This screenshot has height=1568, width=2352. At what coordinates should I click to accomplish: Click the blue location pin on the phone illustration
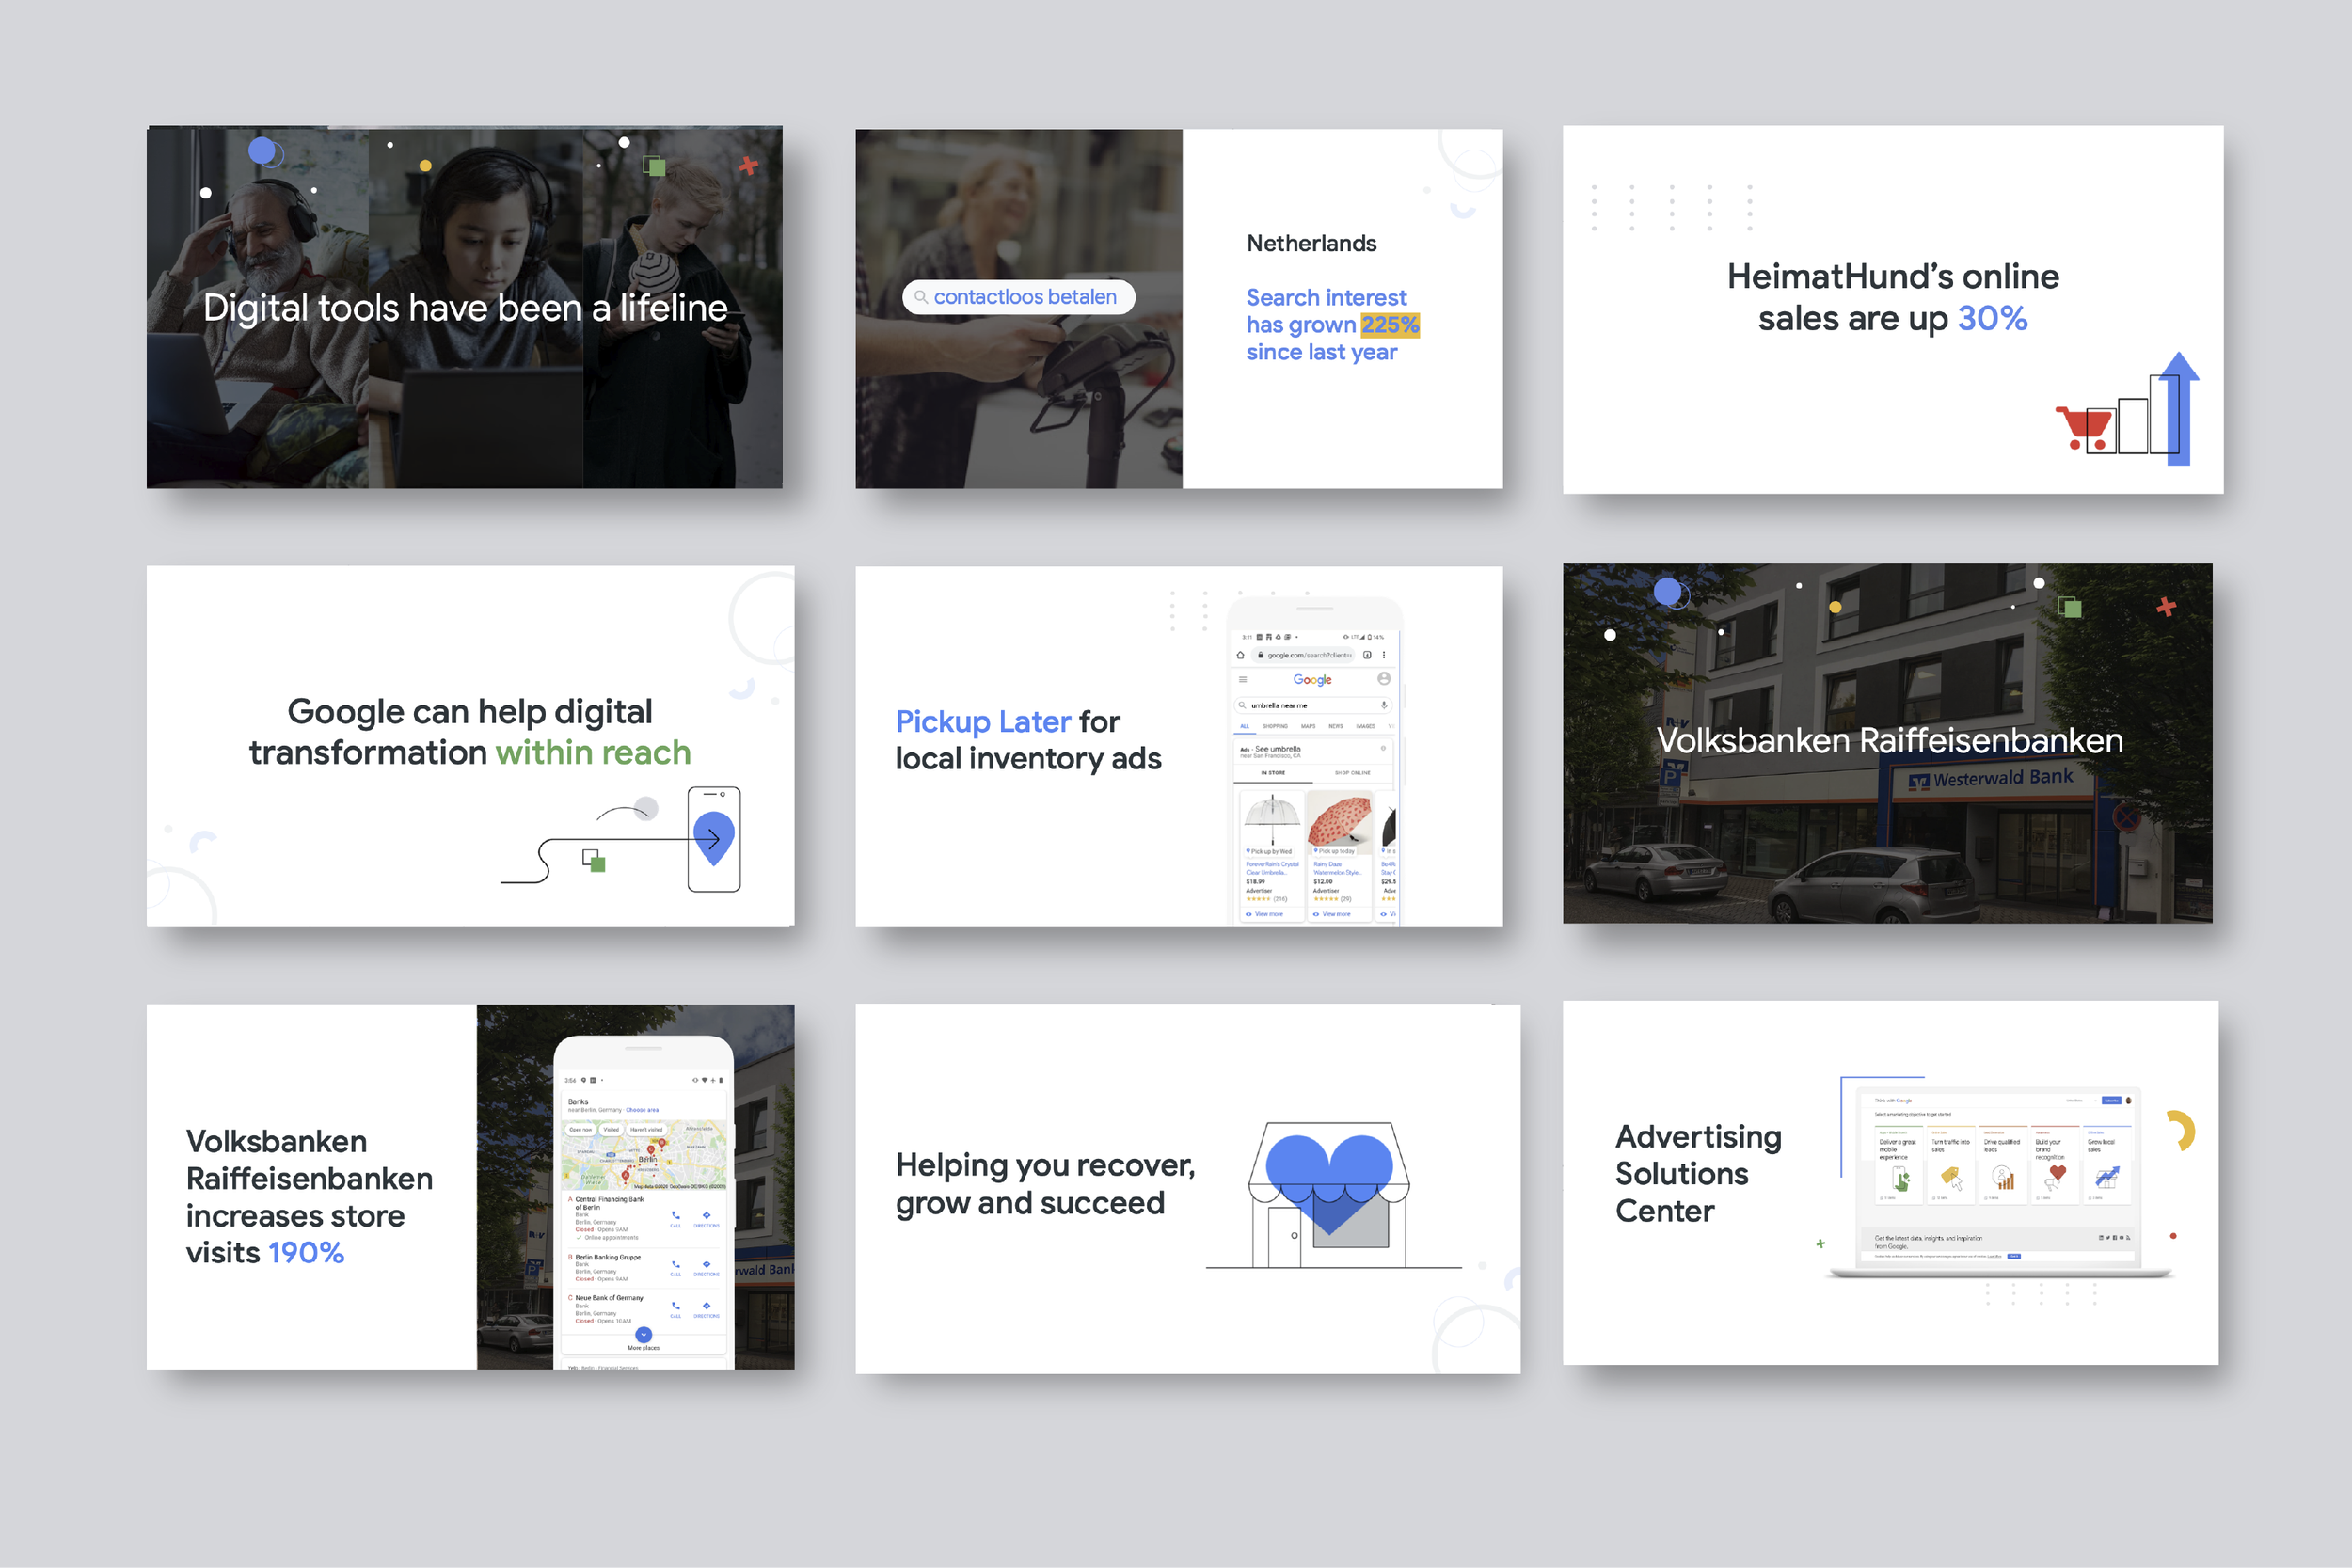click(713, 838)
